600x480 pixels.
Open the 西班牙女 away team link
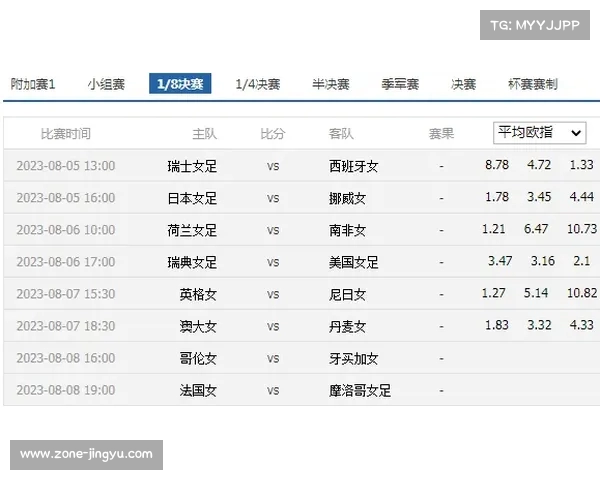(x=353, y=166)
